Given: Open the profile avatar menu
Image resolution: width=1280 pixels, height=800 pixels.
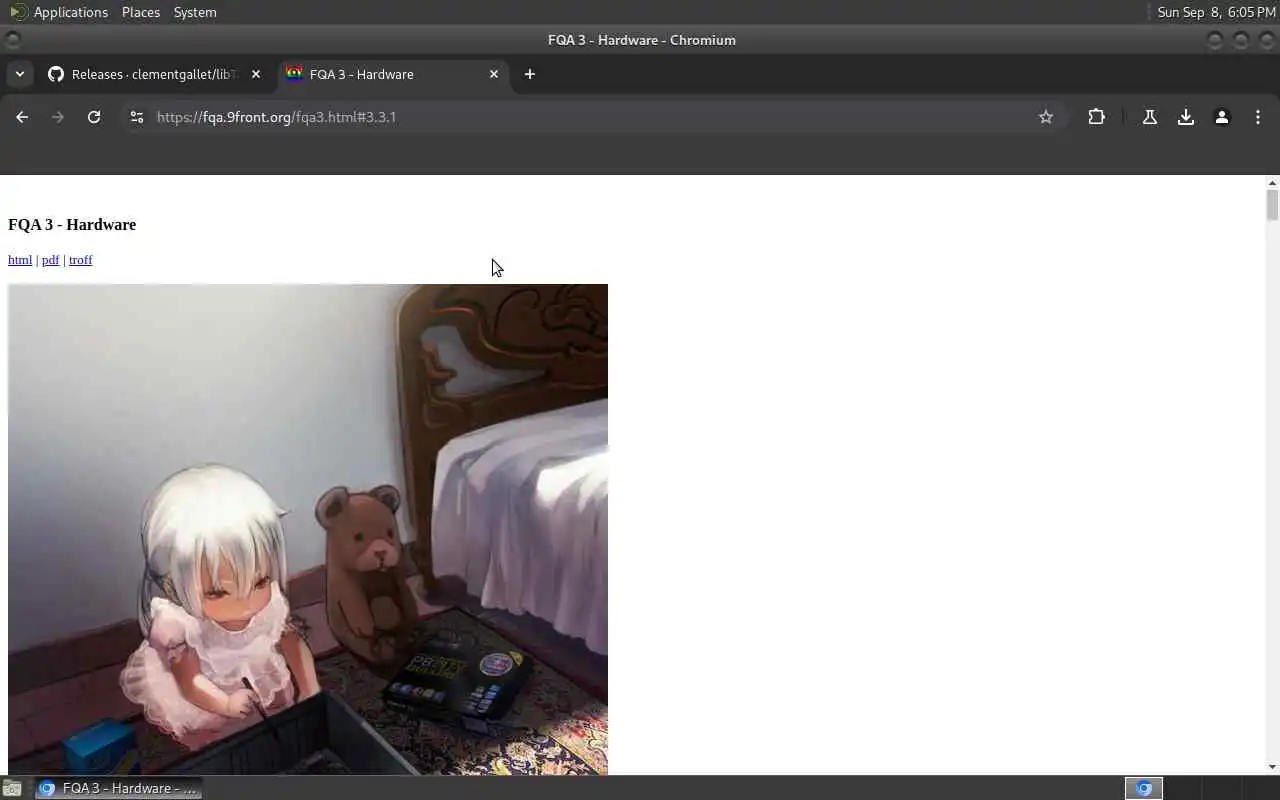Looking at the screenshot, I should click(1222, 117).
